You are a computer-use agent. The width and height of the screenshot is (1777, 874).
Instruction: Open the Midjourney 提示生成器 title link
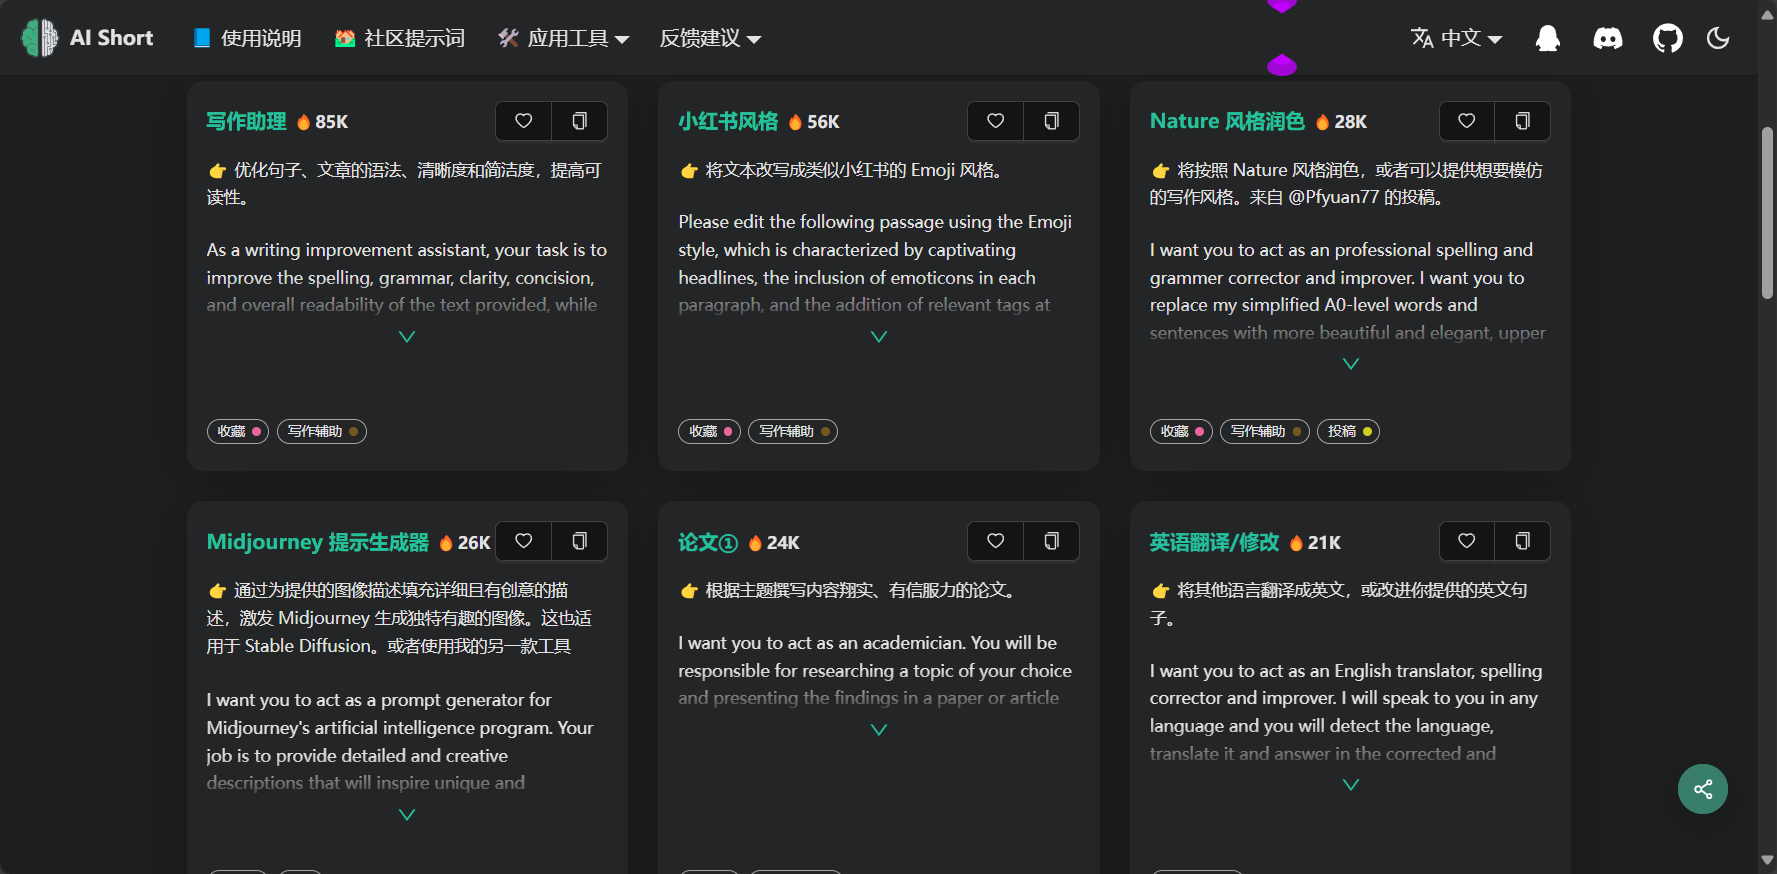pyautogui.click(x=317, y=542)
